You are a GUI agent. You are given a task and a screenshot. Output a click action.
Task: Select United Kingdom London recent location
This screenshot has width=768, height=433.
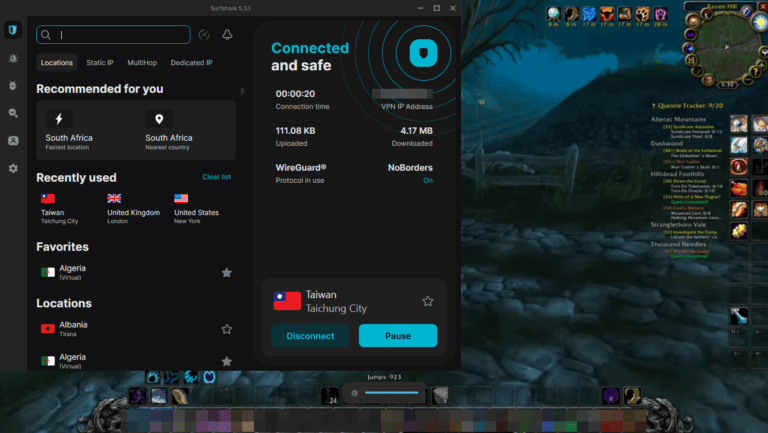click(x=133, y=209)
